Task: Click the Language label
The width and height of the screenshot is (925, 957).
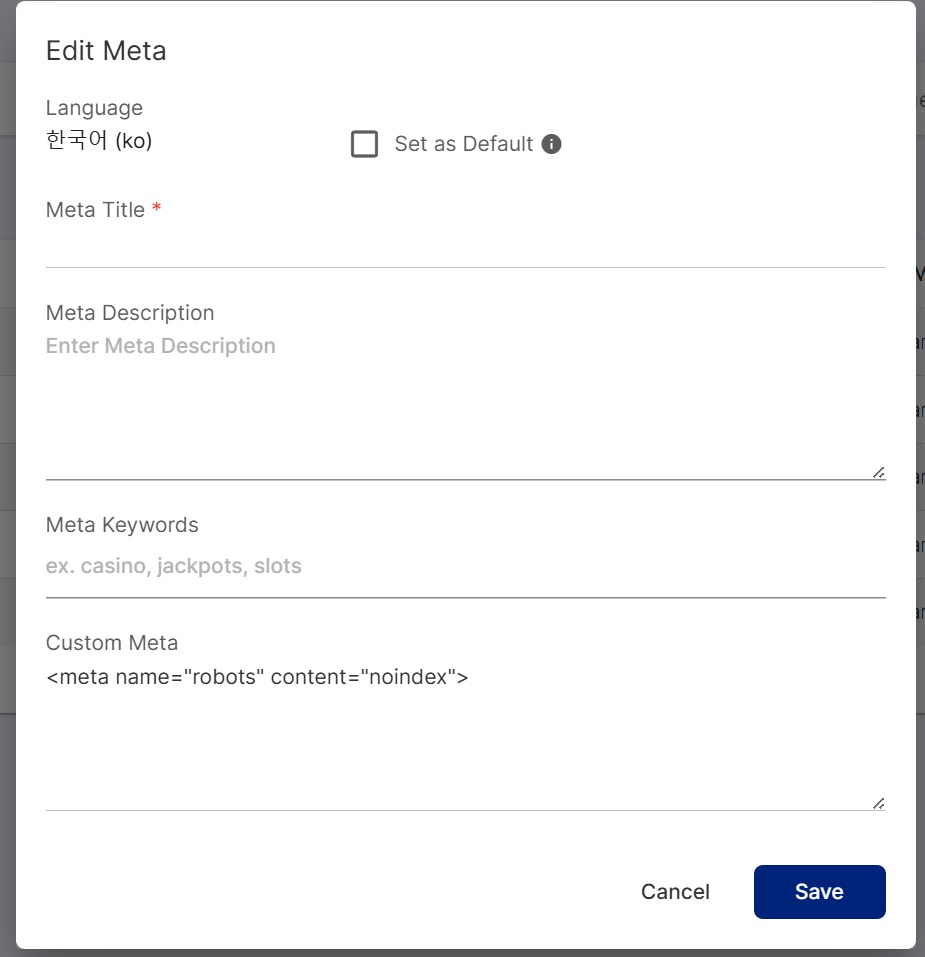Action: [94, 108]
